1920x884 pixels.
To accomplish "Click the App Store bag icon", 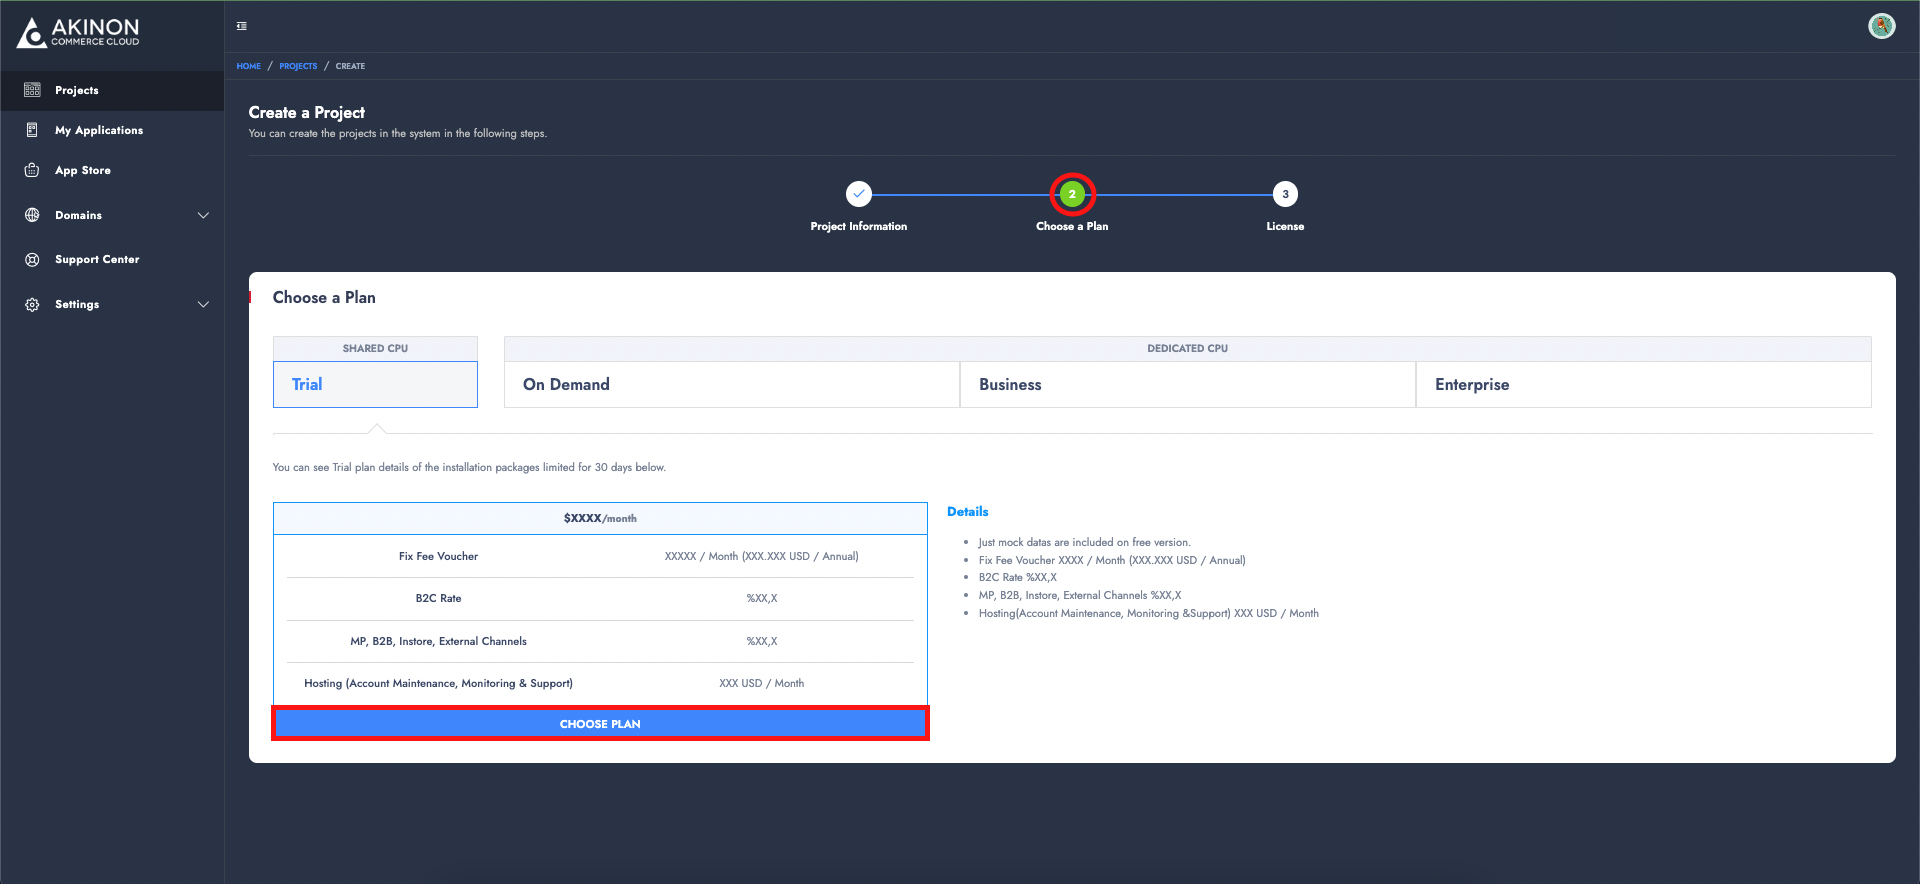I will tap(32, 170).
